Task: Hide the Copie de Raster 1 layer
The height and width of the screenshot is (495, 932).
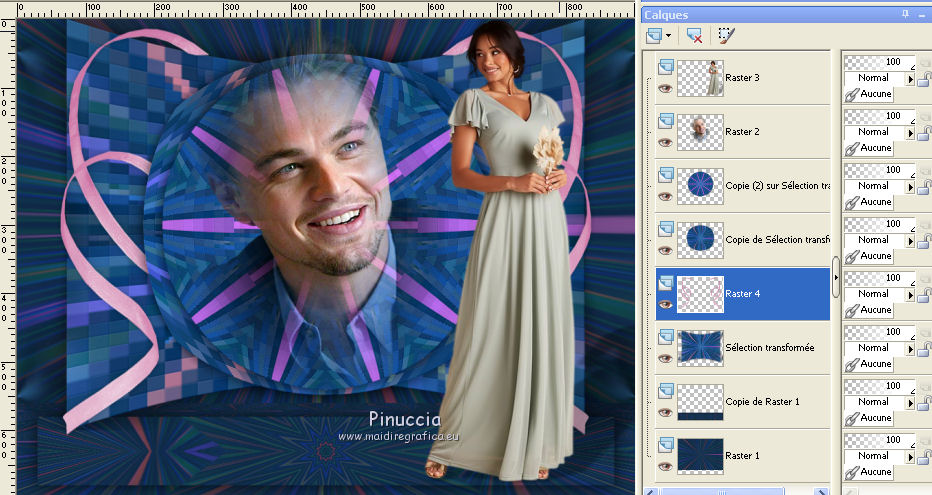Action: coord(666,412)
